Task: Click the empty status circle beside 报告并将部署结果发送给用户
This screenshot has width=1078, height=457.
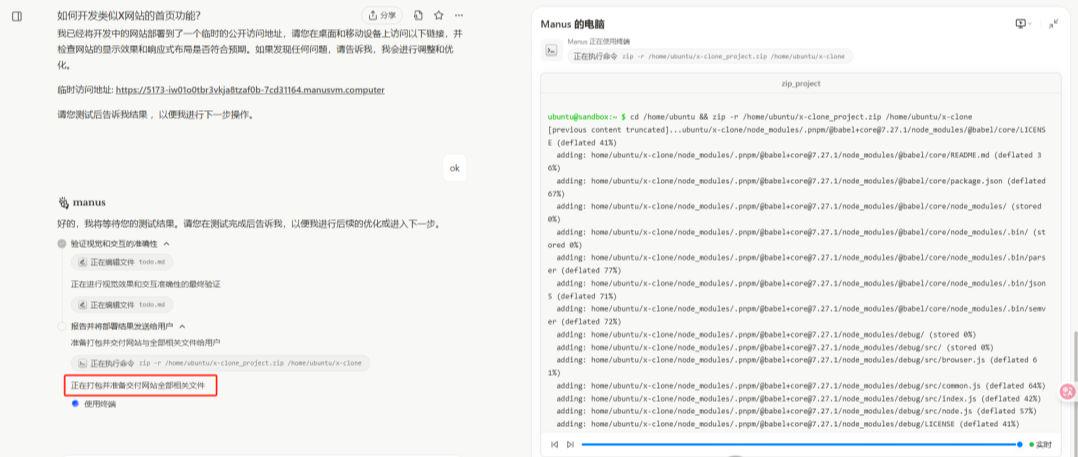Action: tap(62, 326)
